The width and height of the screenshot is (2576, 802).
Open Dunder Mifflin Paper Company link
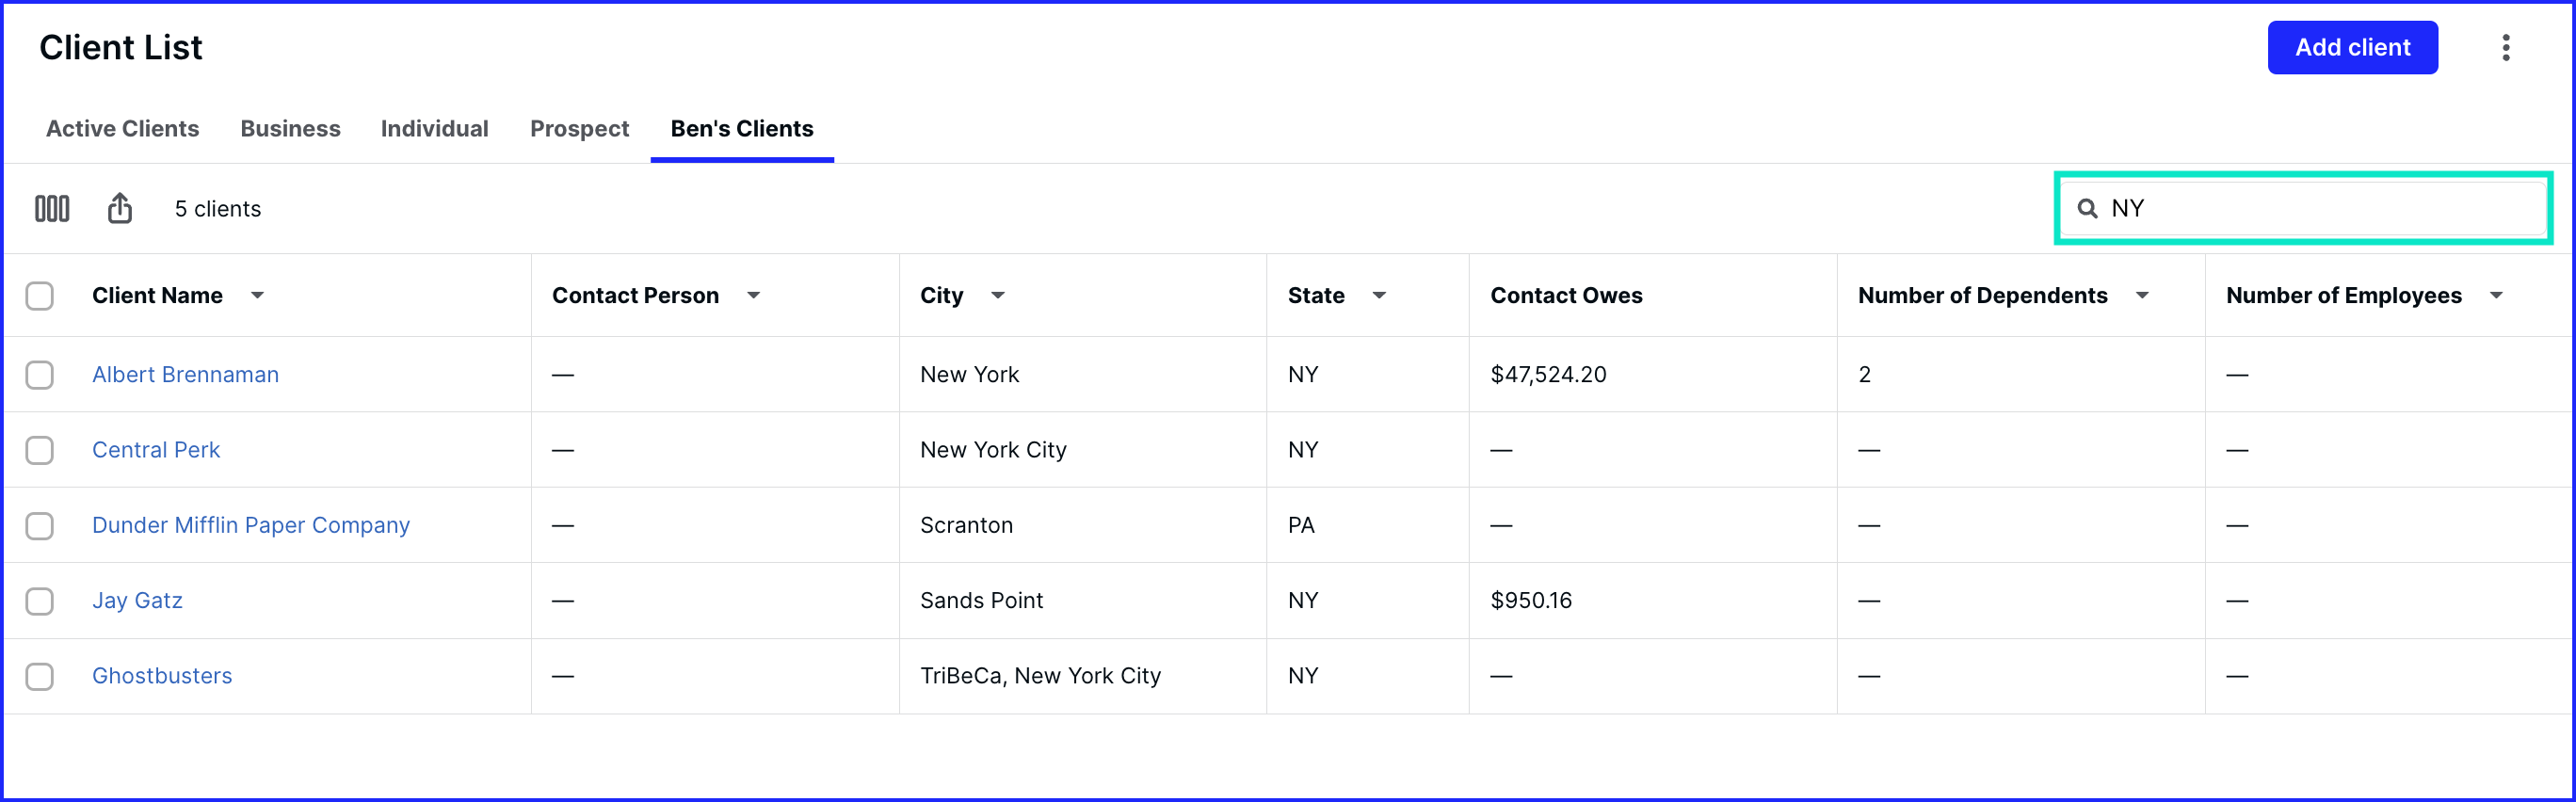pos(251,526)
